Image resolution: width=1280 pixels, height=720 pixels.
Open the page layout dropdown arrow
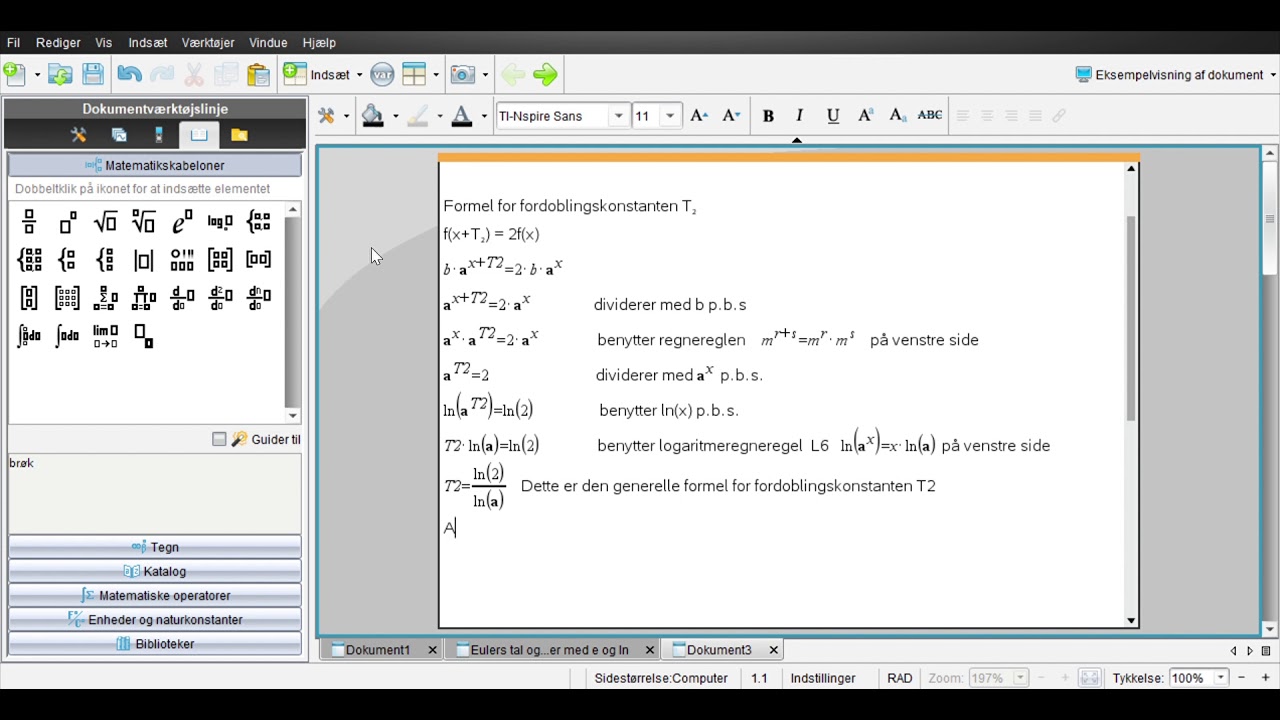(436, 75)
